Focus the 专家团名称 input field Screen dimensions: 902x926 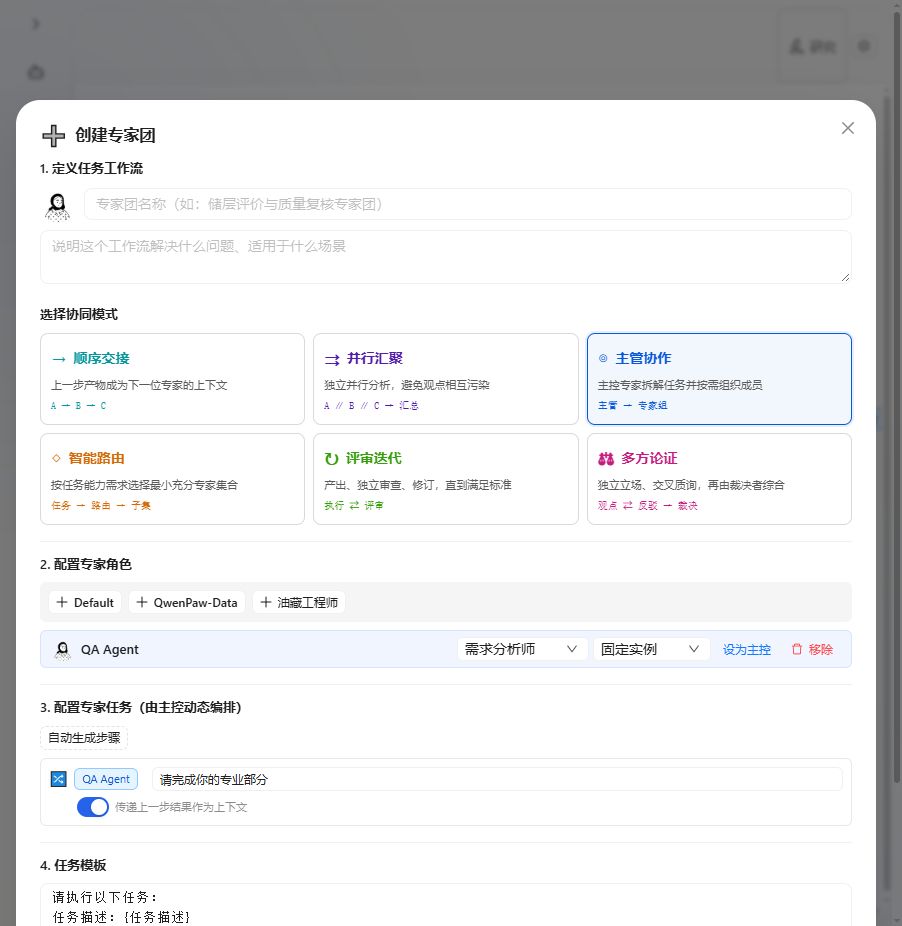click(x=467, y=204)
